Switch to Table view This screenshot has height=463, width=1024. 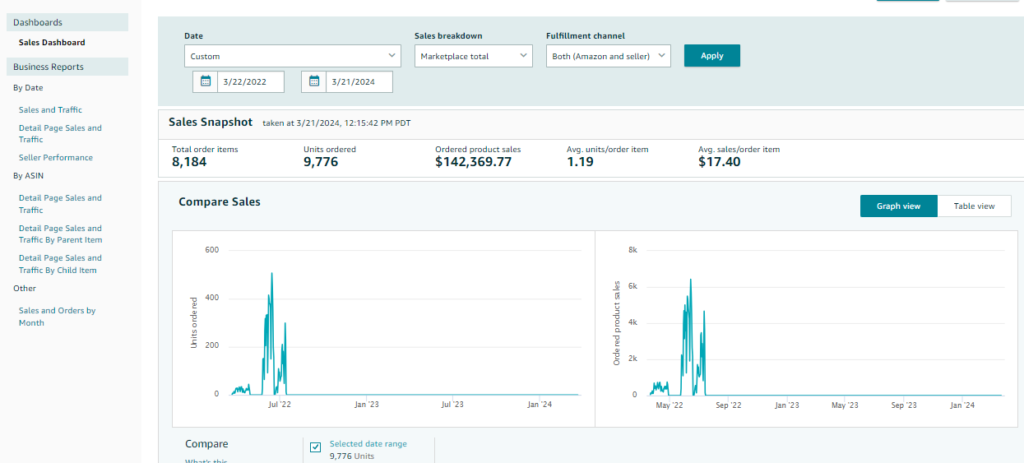(974, 206)
